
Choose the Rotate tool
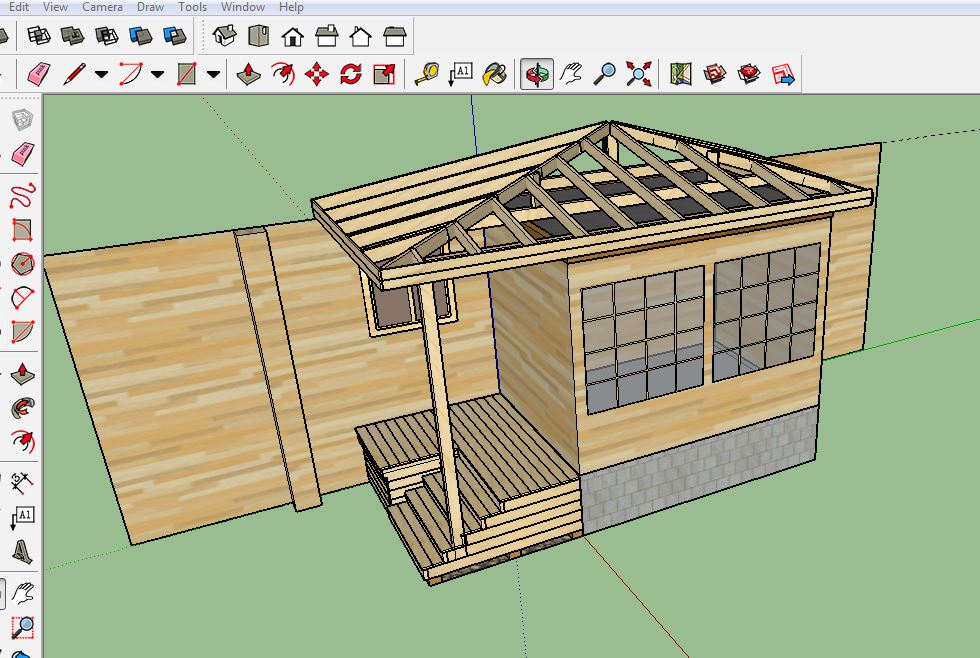click(351, 74)
